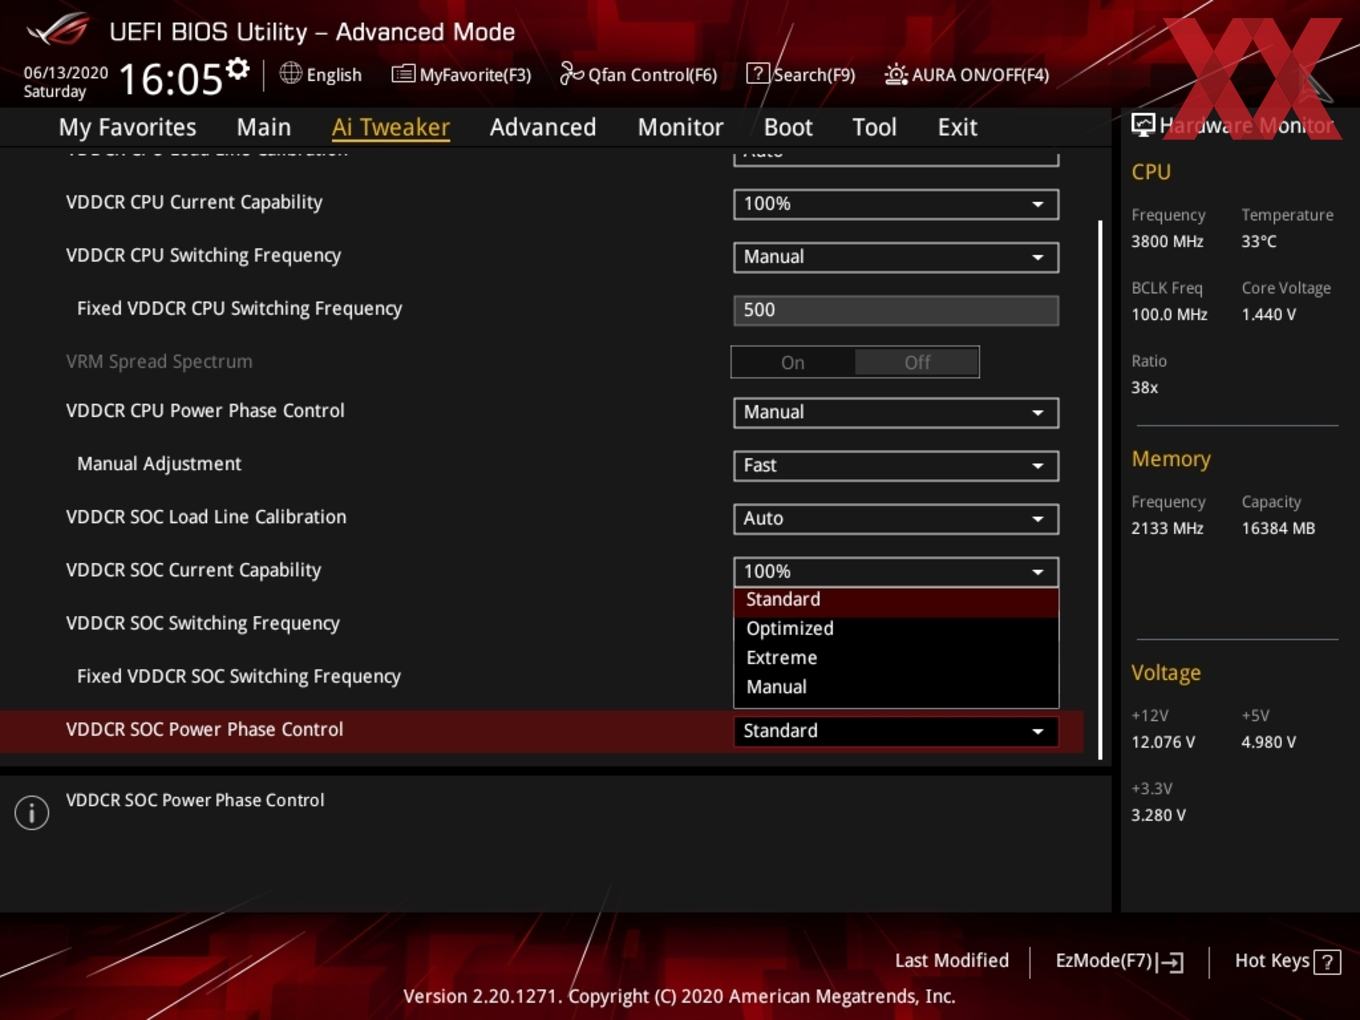Open the Boot tab
This screenshot has width=1360, height=1020.
(x=788, y=127)
